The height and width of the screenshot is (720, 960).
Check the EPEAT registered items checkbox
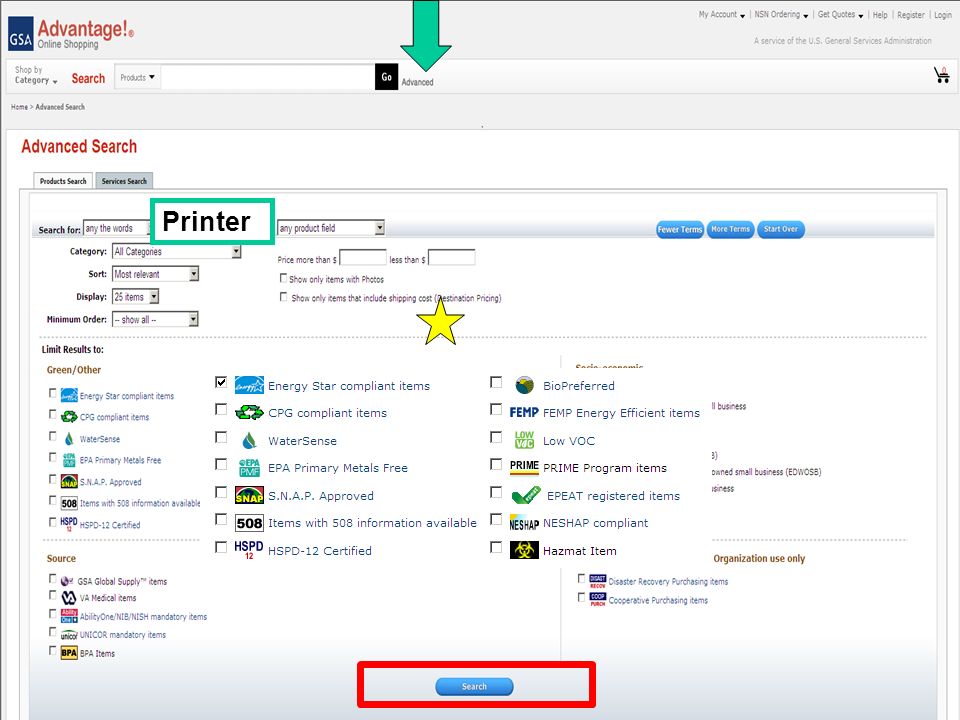497,492
